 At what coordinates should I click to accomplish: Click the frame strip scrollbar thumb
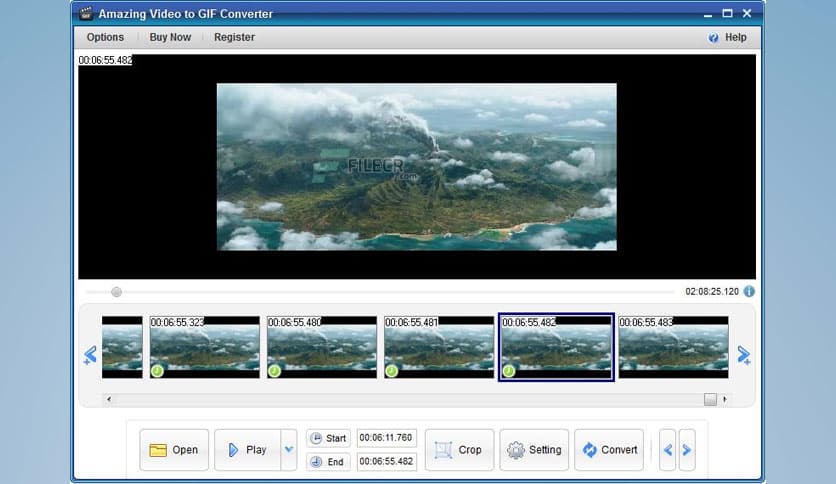click(710, 399)
